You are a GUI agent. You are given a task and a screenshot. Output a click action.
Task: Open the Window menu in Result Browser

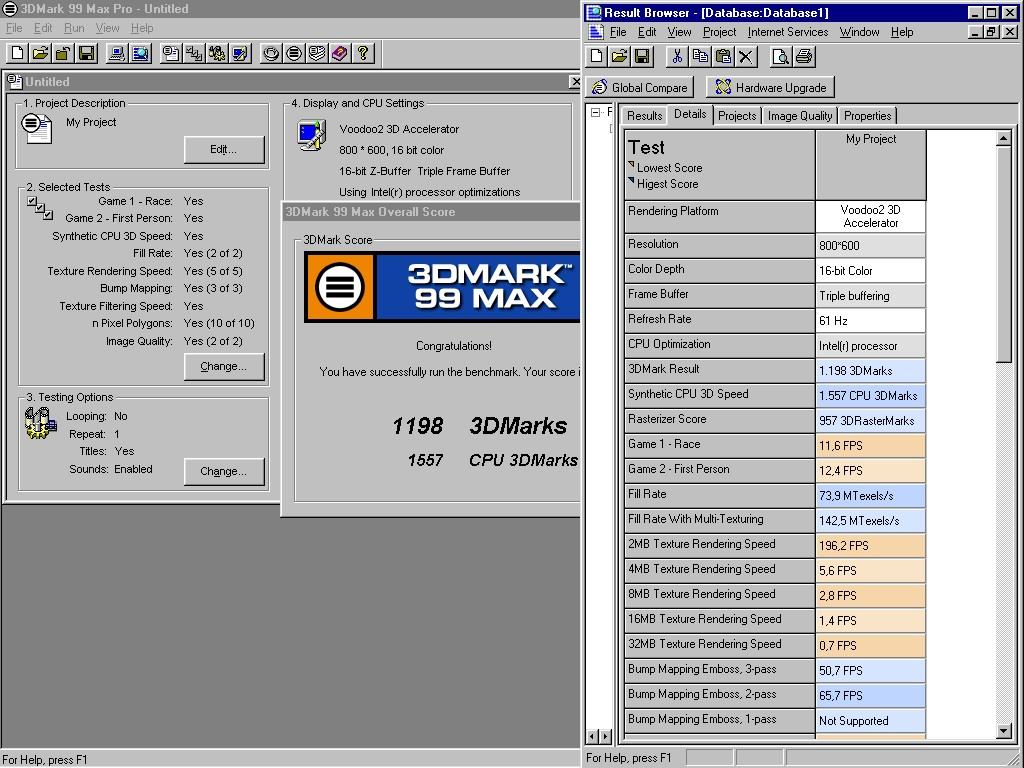859,32
